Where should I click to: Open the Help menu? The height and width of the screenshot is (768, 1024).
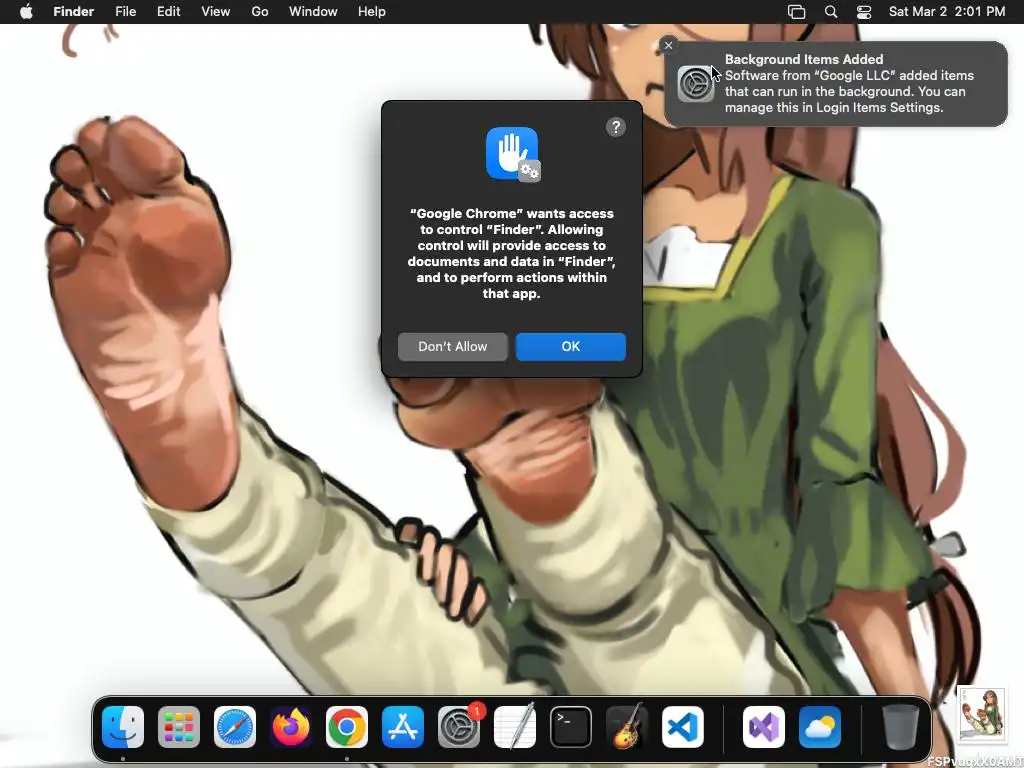[x=372, y=12]
